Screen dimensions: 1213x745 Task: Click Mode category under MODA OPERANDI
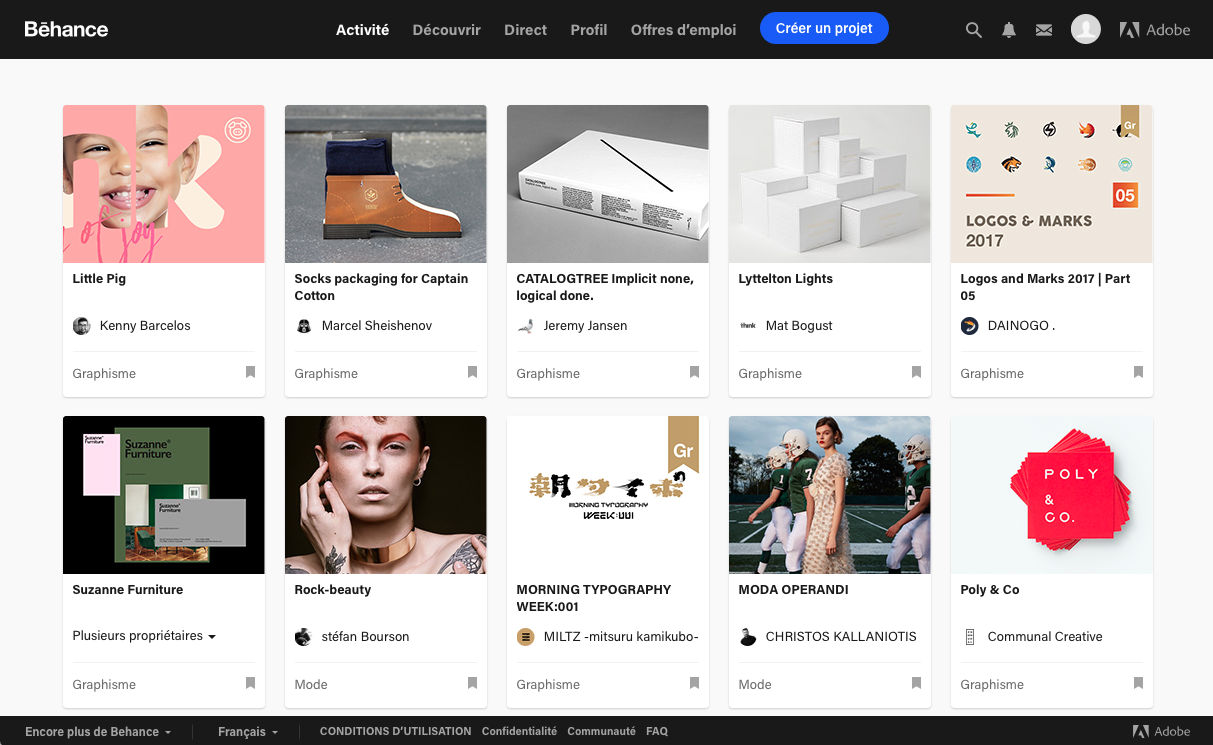pos(755,685)
